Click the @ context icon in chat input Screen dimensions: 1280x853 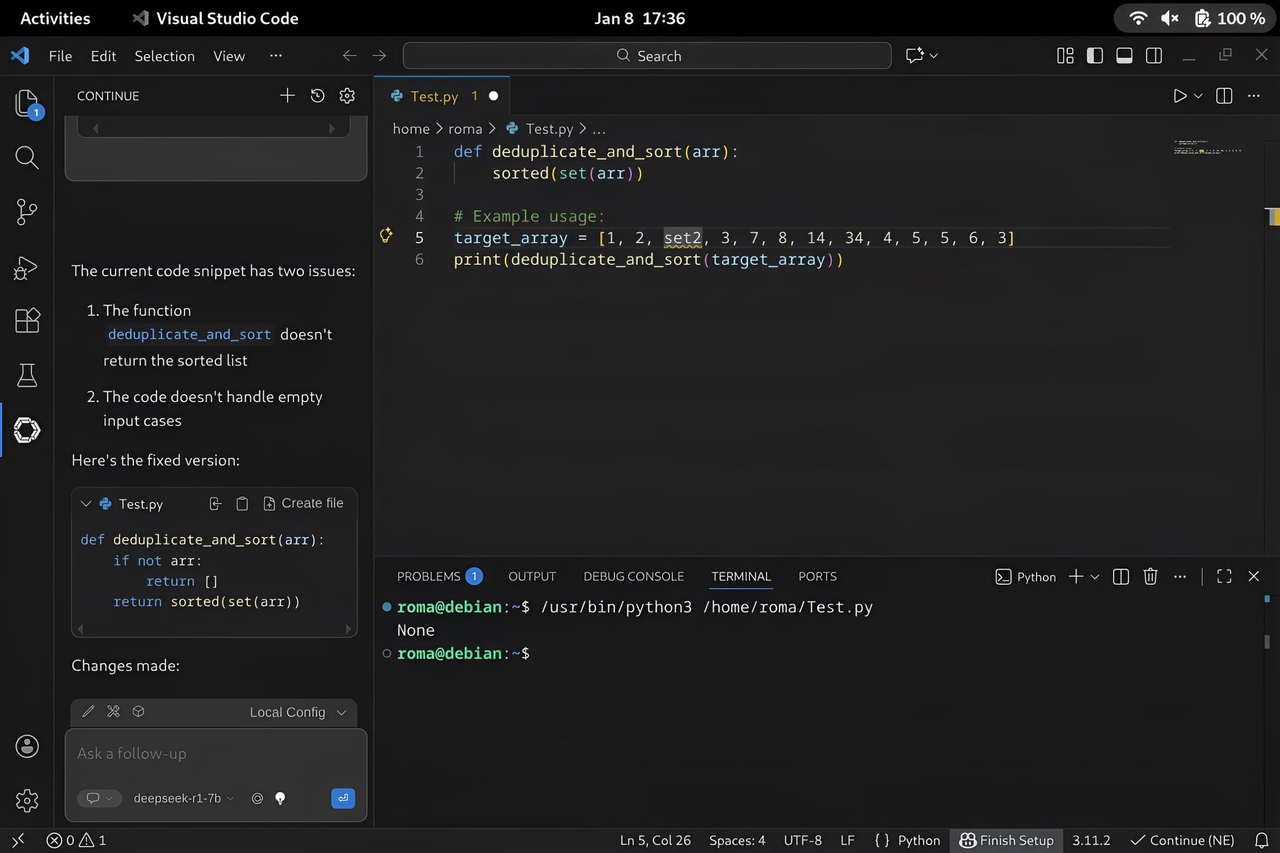(x=257, y=799)
